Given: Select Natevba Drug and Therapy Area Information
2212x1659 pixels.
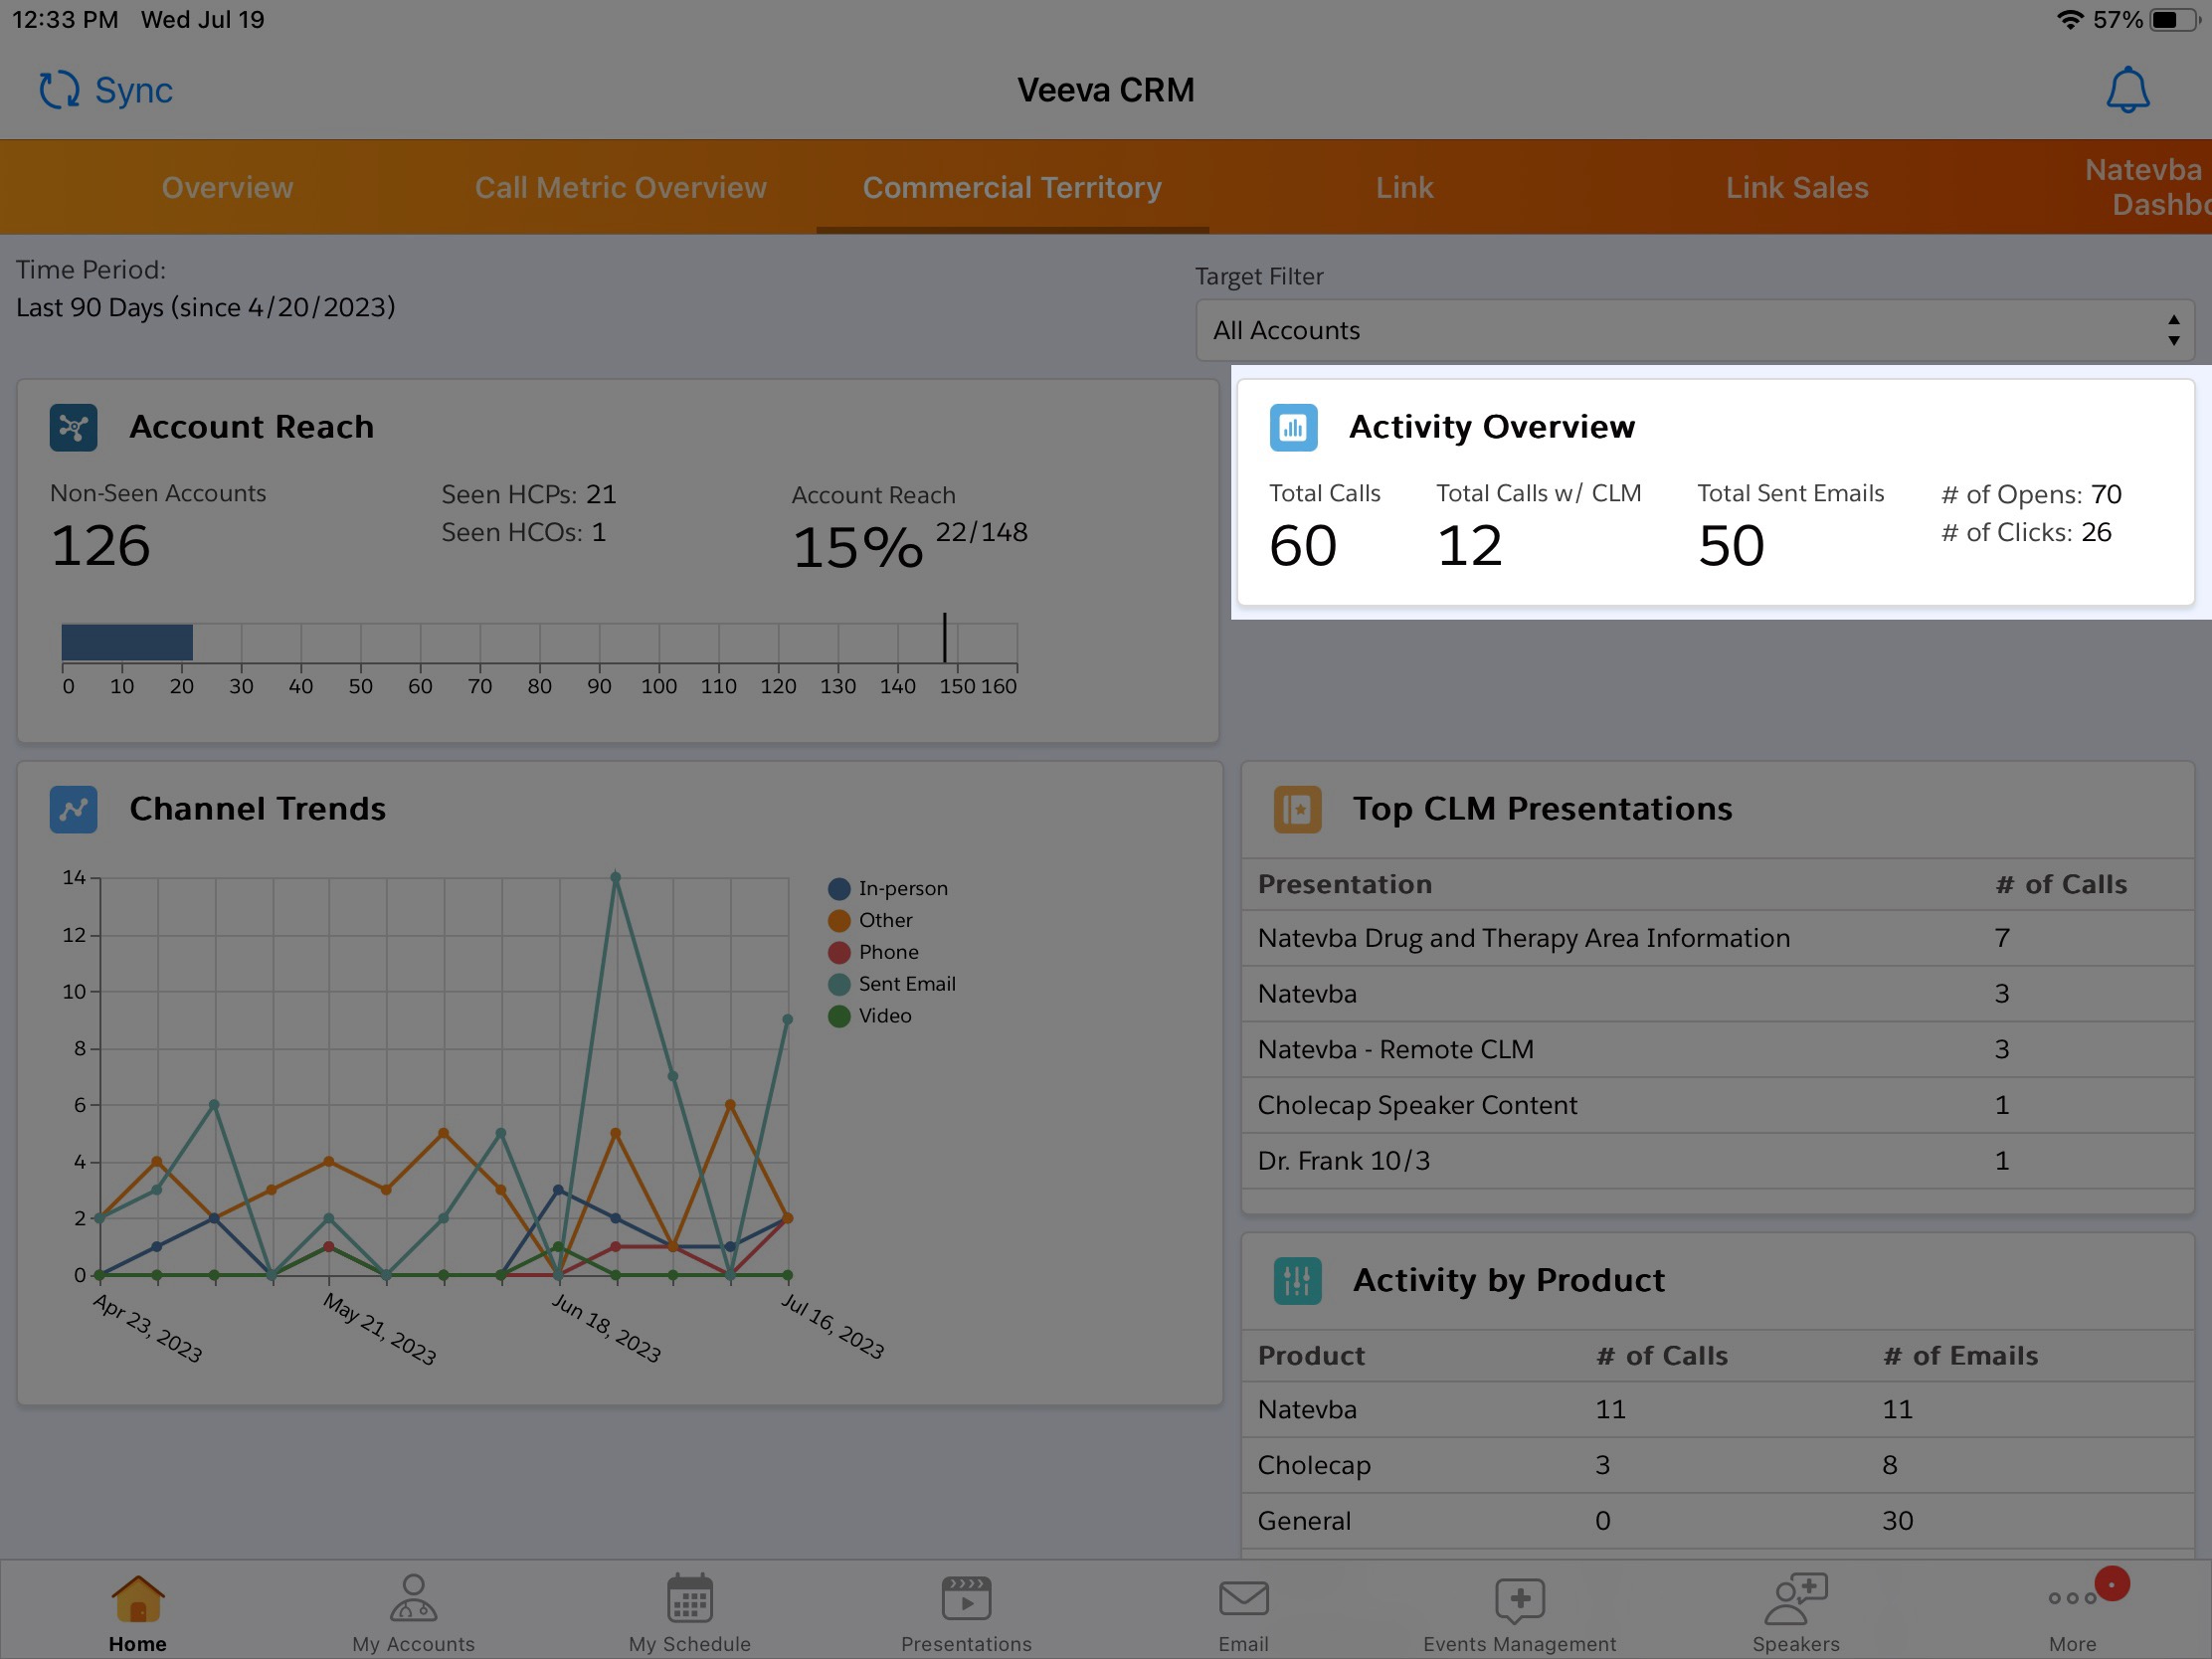Looking at the screenshot, I should [1523, 938].
